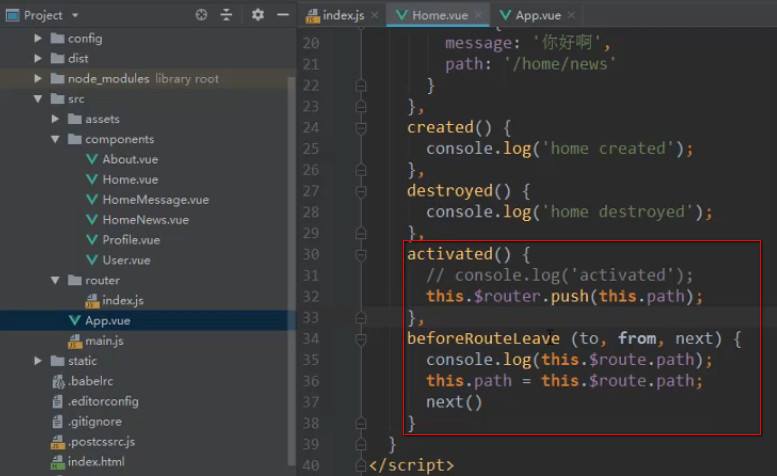
Task: Hide the Project panel with minus icon
Action: (x=283, y=15)
